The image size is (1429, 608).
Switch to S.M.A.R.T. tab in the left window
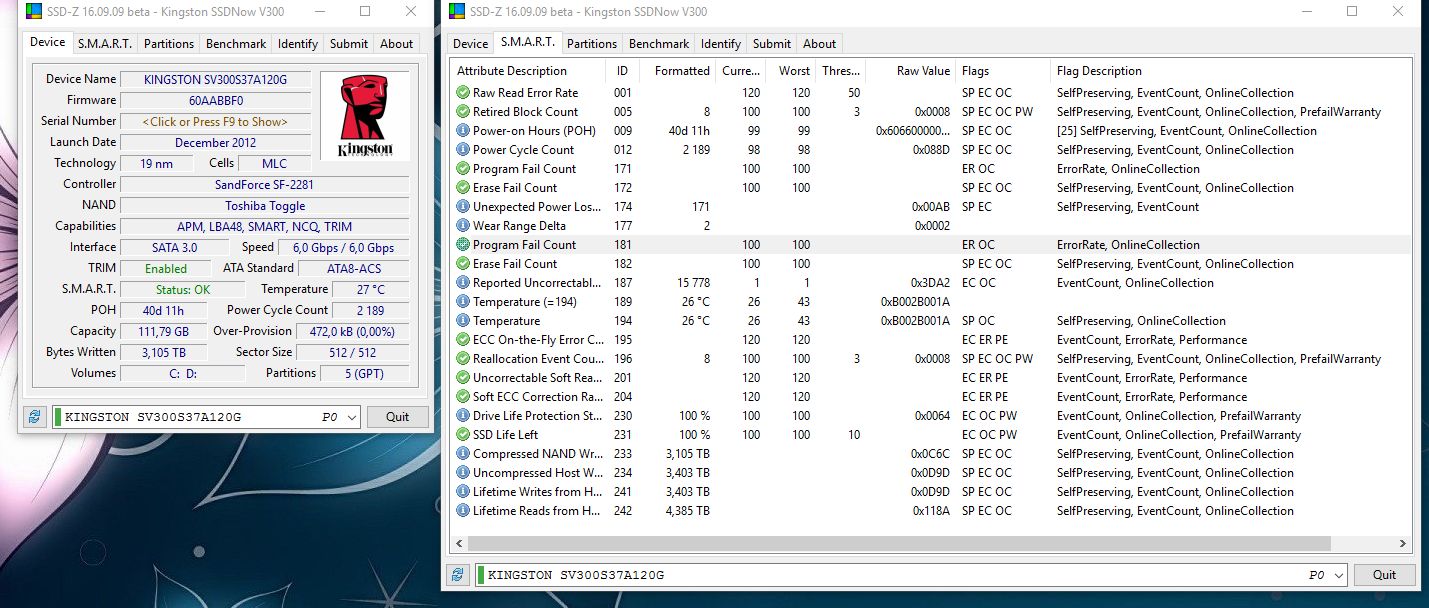pyautogui.click(x=105, y=44)
